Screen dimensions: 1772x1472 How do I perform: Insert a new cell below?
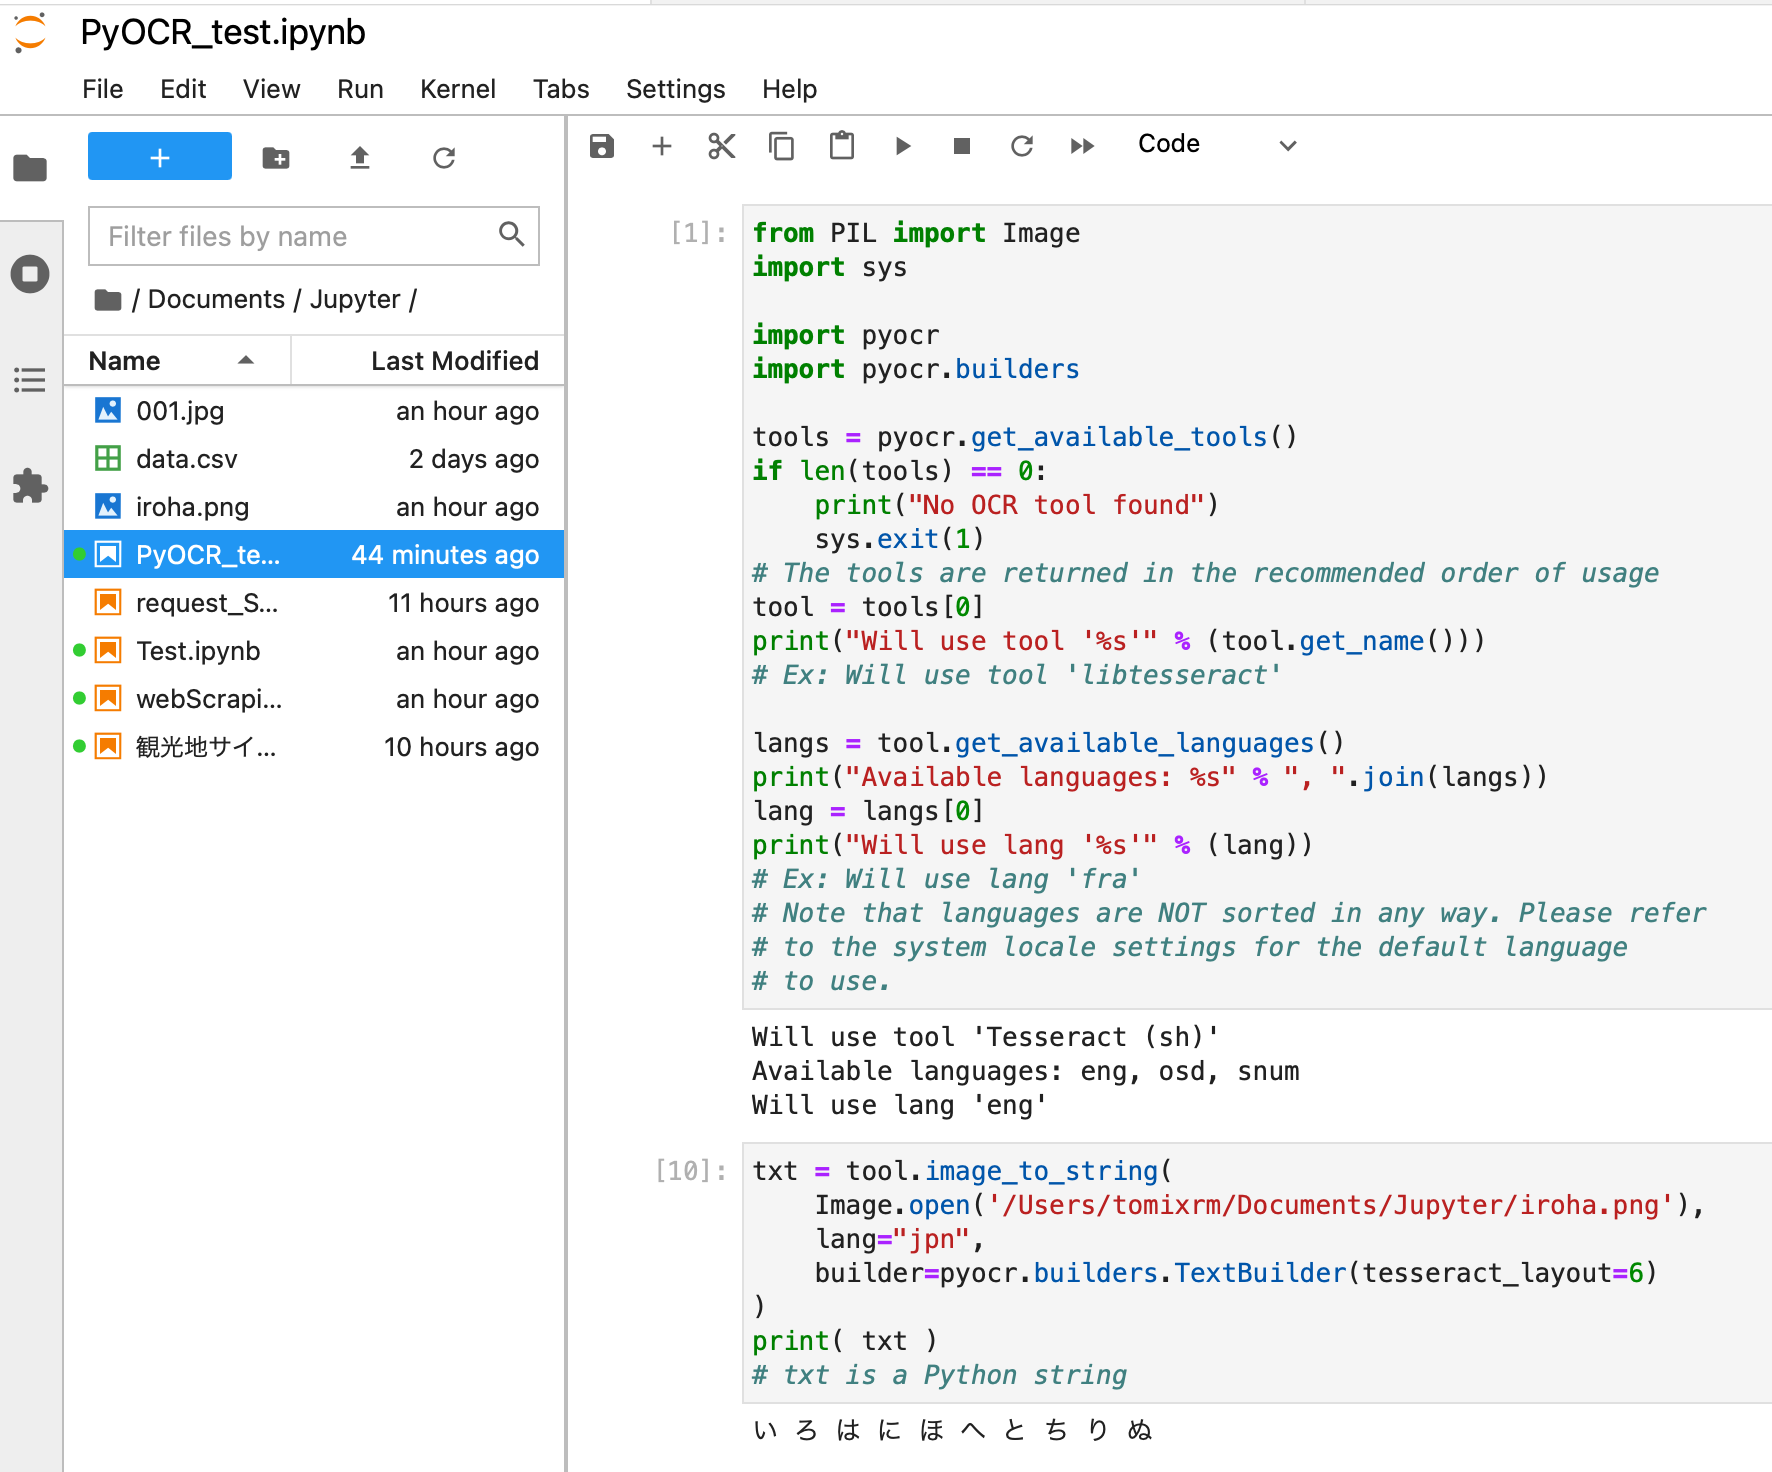coord(661,146)
